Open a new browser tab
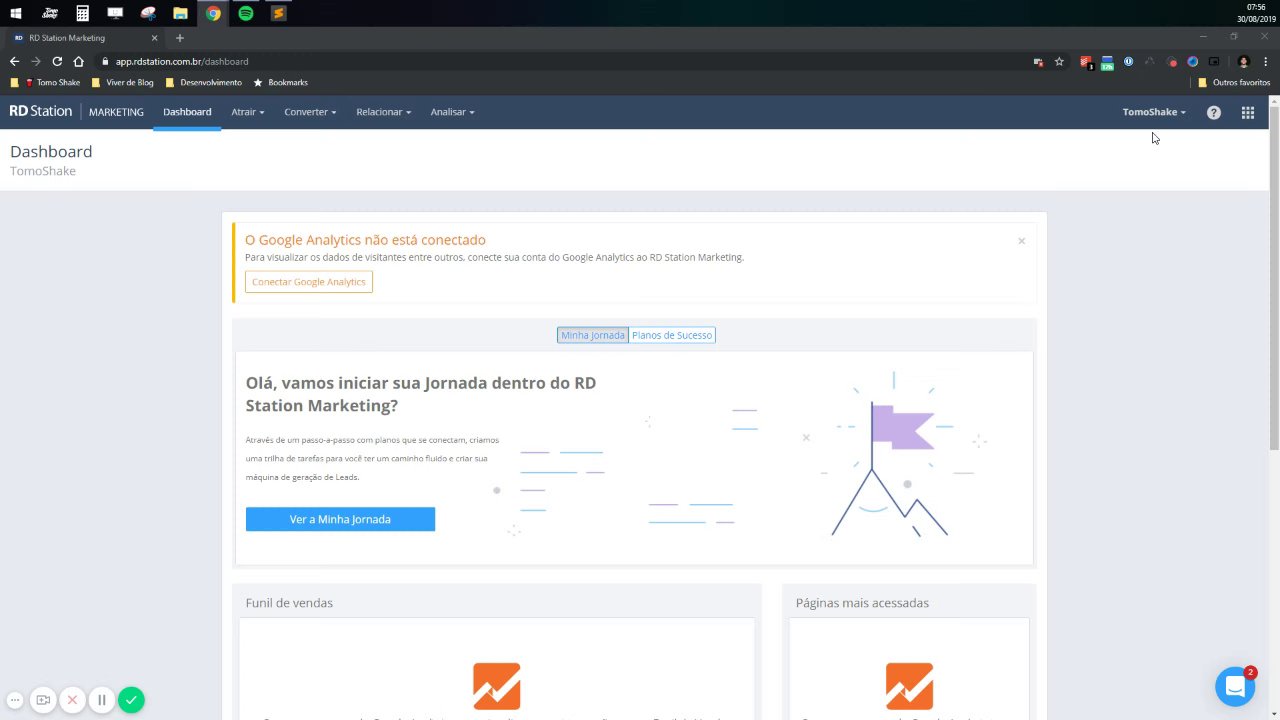The image size is (1280, 720). point(180,38)
